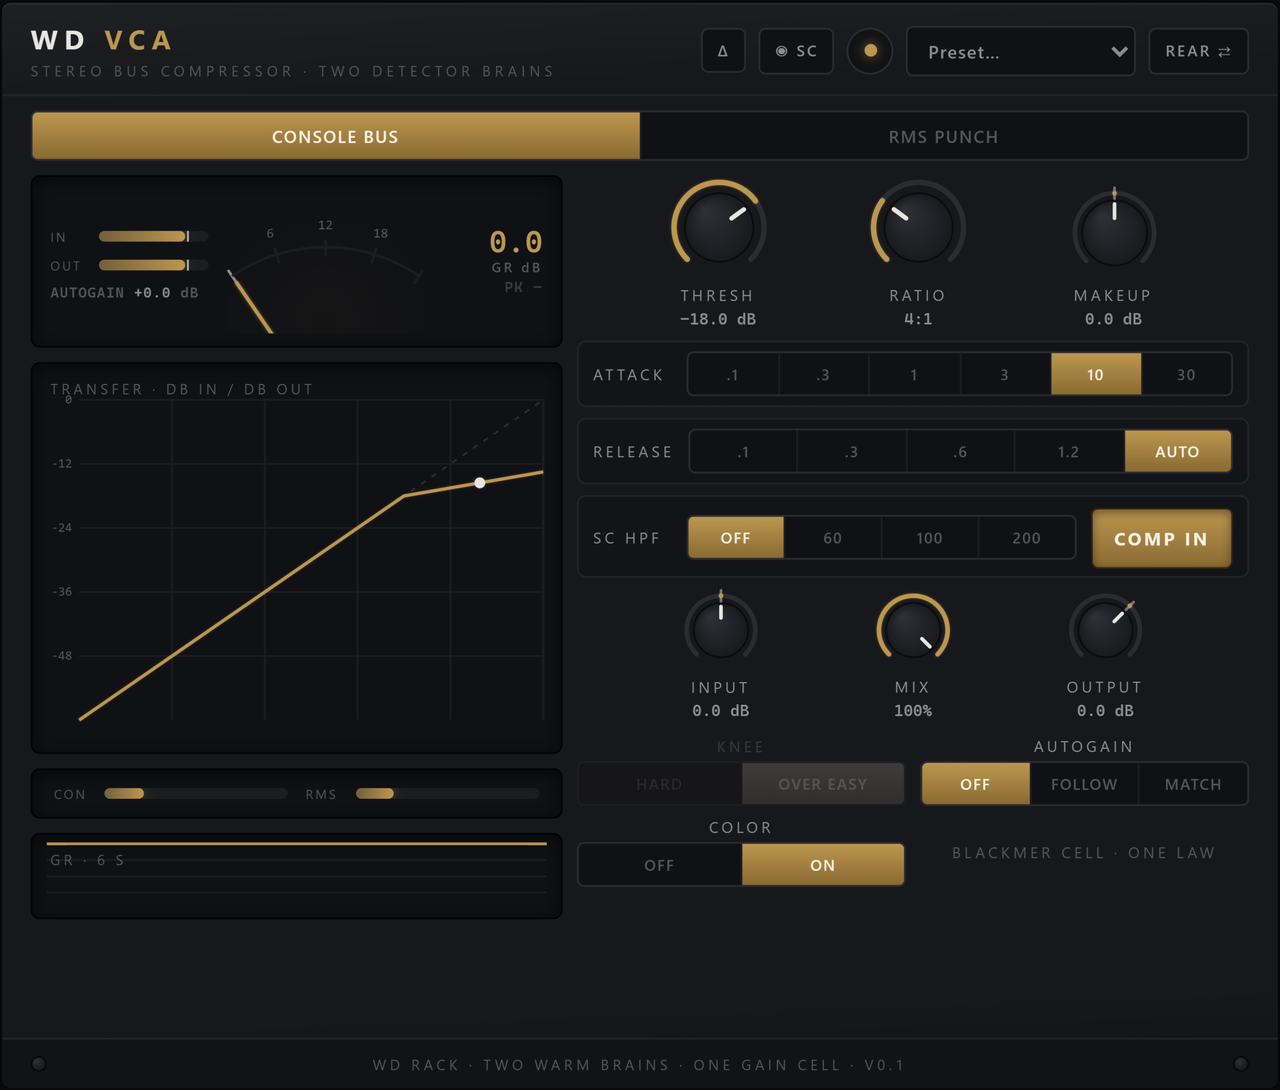
Task: Set AUTOGAIN to MATCH
Action: point(1193,784)
